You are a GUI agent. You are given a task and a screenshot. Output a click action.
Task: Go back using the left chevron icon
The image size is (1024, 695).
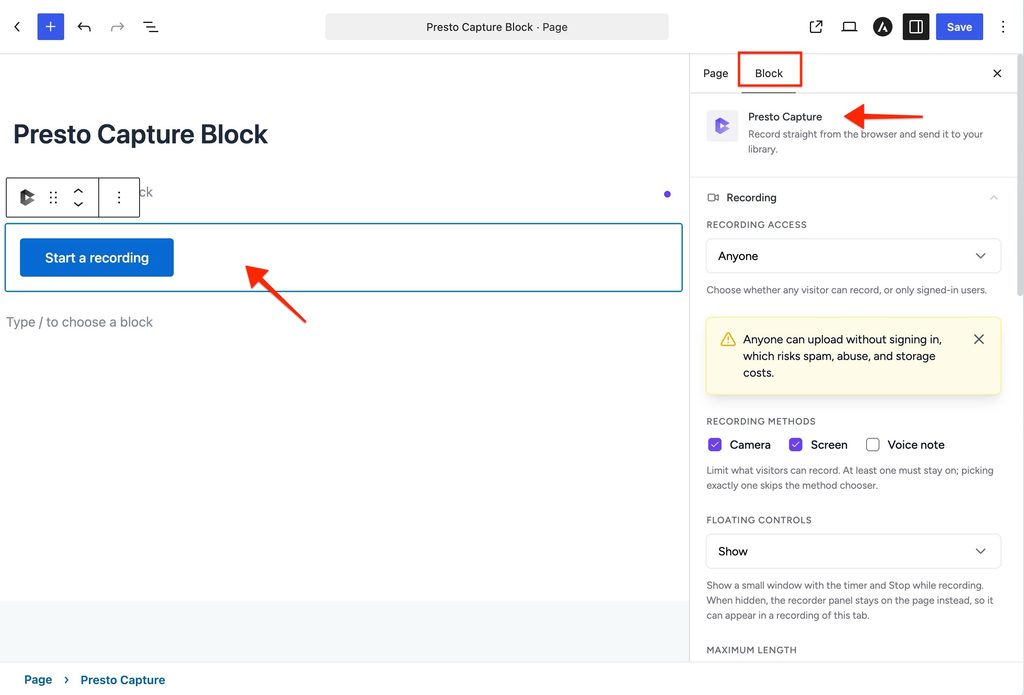17,27
